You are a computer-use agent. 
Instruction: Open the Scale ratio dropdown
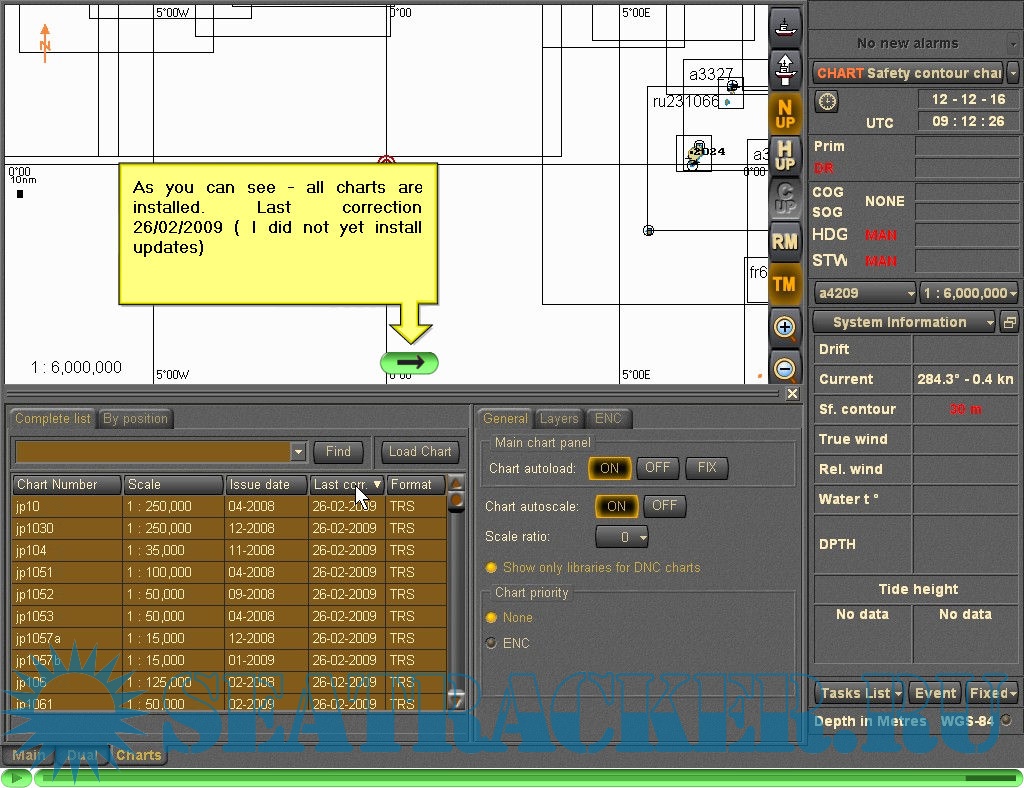point(622,537)
